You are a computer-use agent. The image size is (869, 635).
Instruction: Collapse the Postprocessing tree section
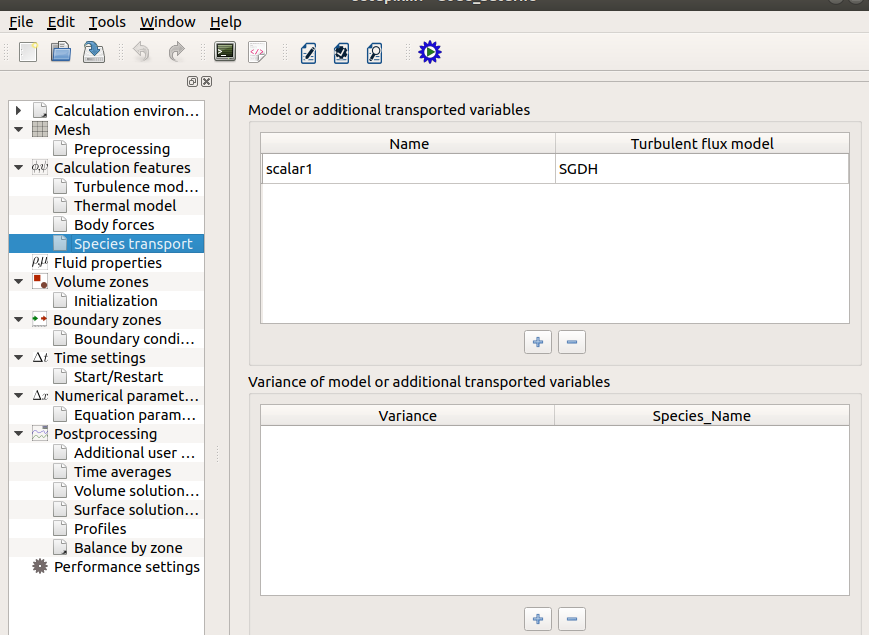coord(18,433)
